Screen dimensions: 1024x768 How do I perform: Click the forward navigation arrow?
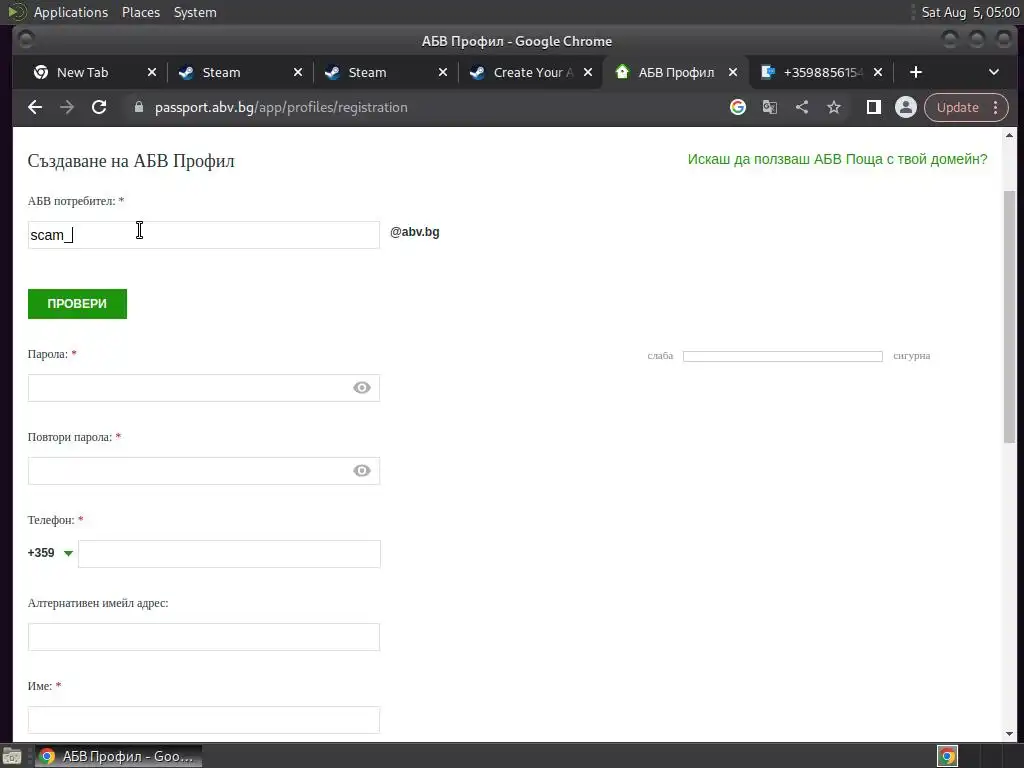pos(67,107)
